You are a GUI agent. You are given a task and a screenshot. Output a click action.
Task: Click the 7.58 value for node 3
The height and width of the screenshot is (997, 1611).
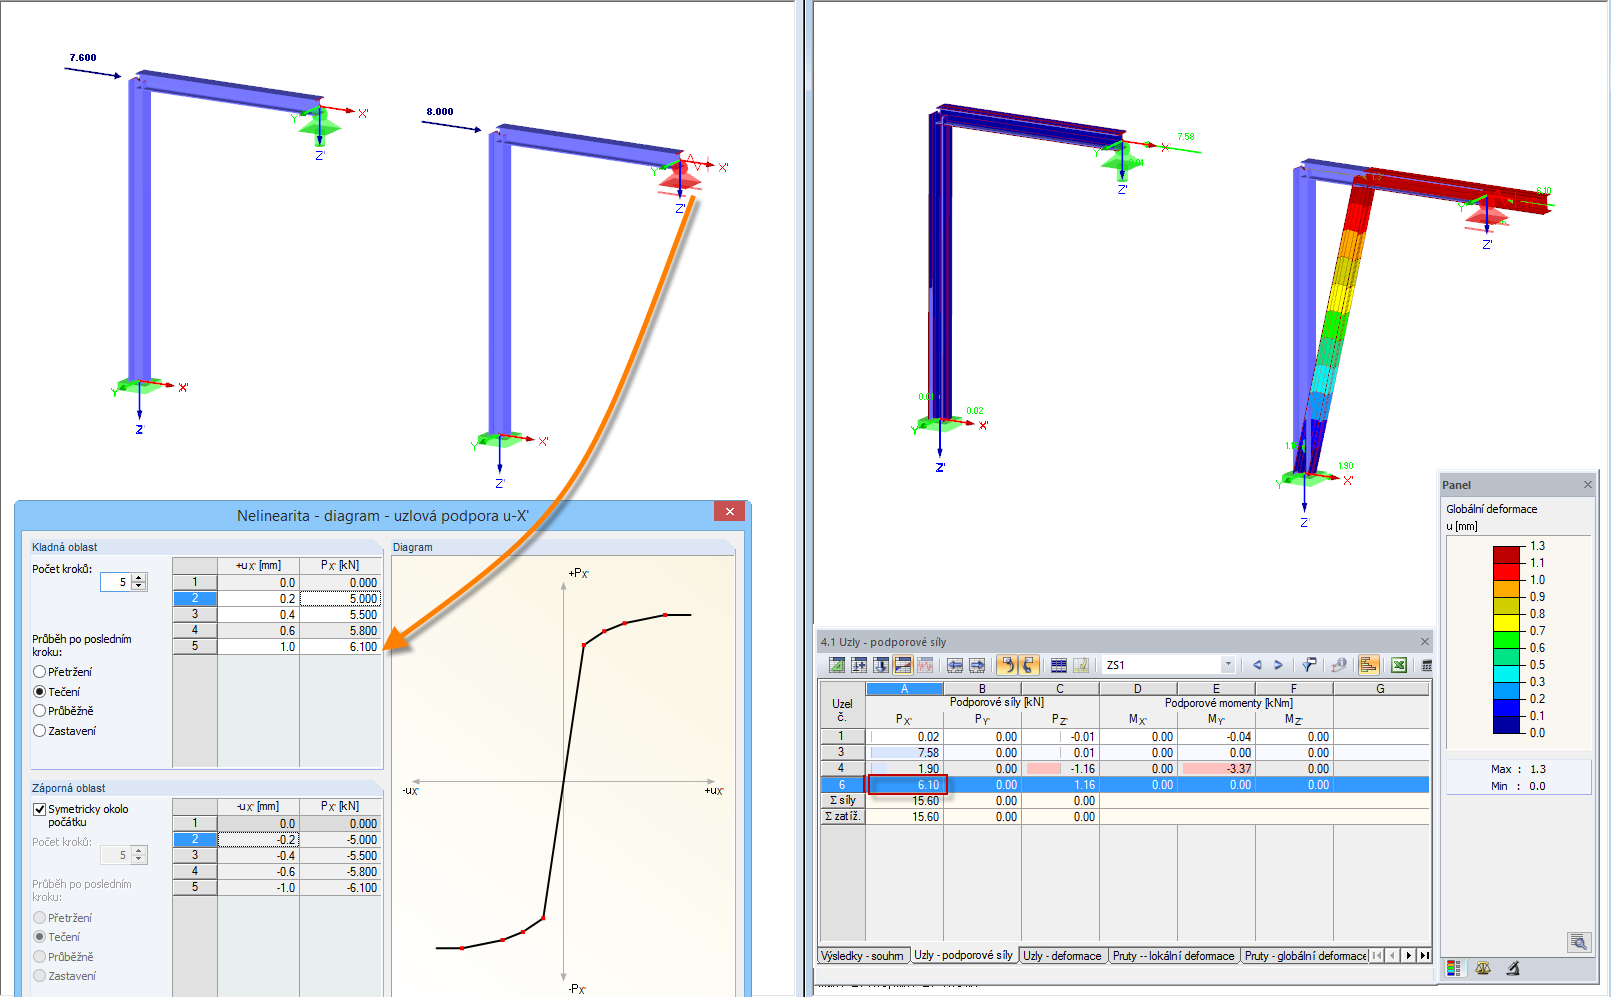(905, 753)
